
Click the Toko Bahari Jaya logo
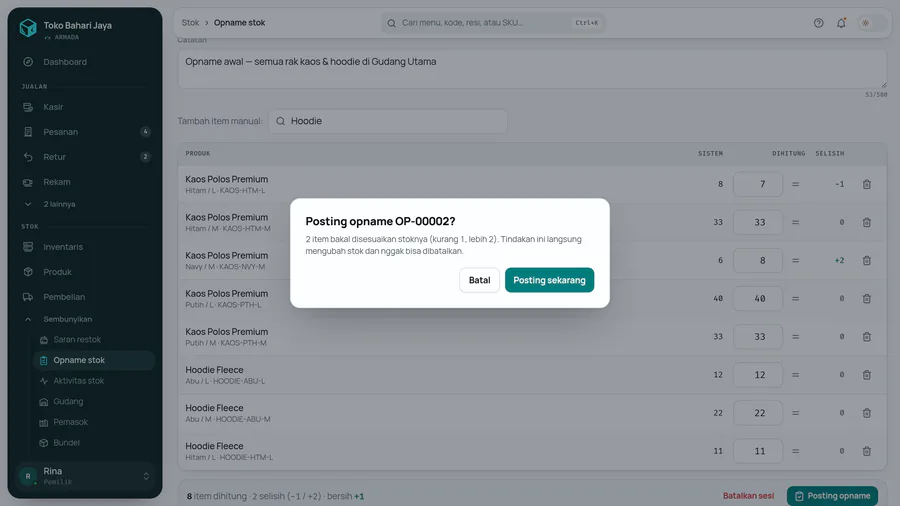[x=28, y=28]
